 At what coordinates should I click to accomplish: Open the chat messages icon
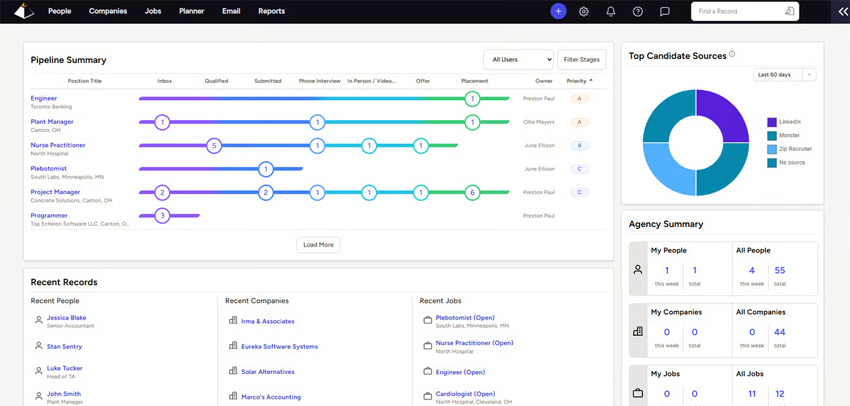[x=664, y=11]
